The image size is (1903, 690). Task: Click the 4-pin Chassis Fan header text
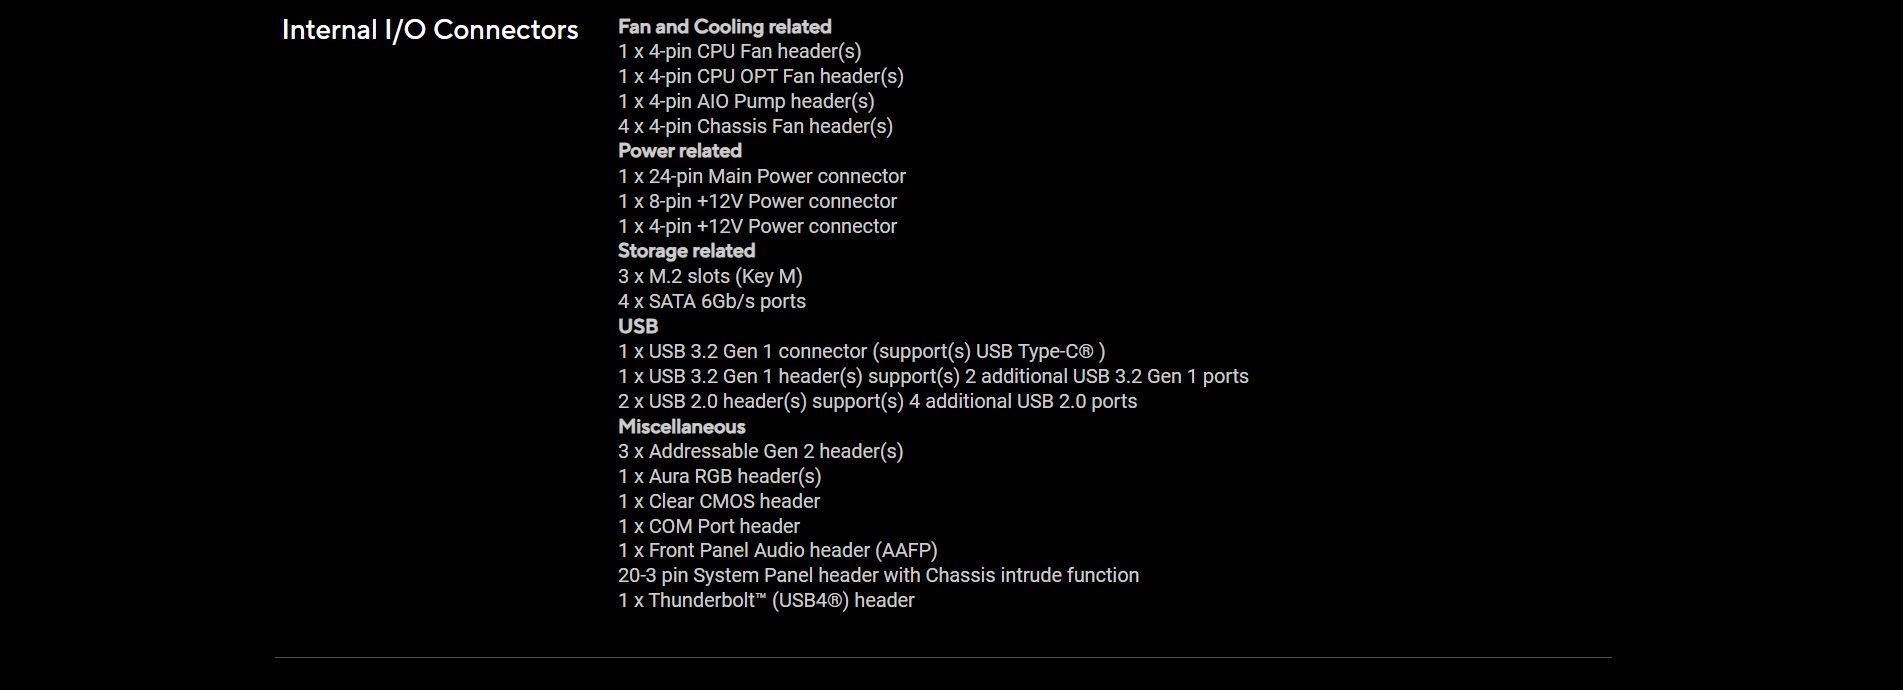click(x=756, y=127)
